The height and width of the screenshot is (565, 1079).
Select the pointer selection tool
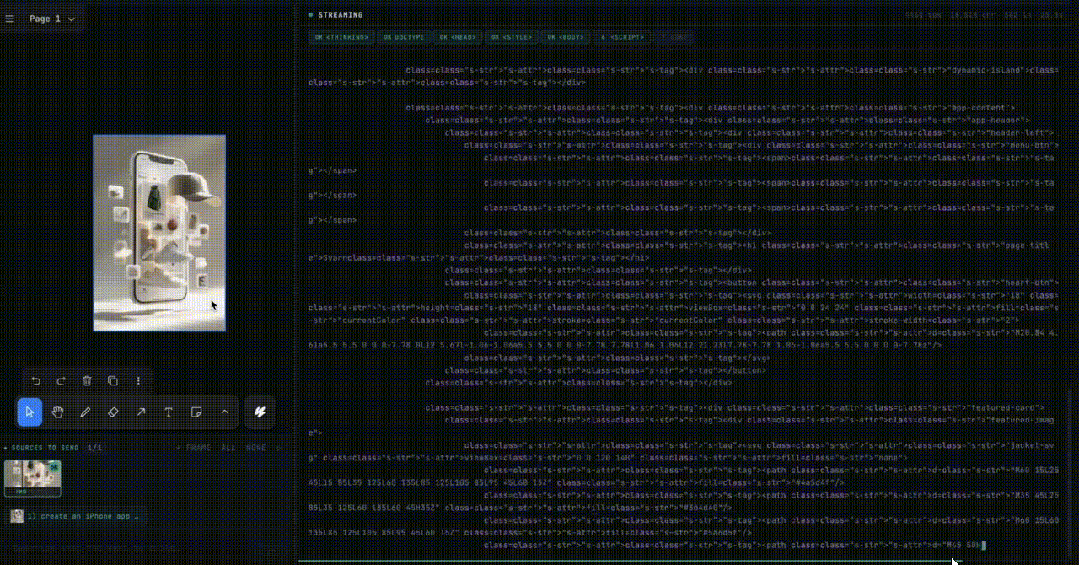coord(30,412)
